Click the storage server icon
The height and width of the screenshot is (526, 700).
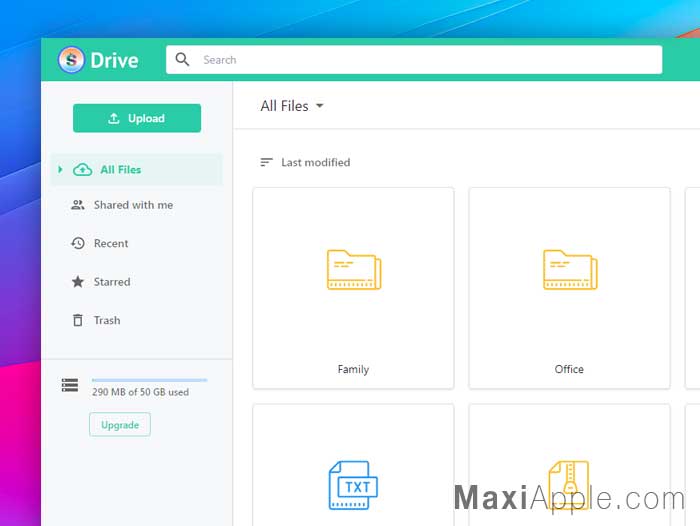click(x=70, y=385)
